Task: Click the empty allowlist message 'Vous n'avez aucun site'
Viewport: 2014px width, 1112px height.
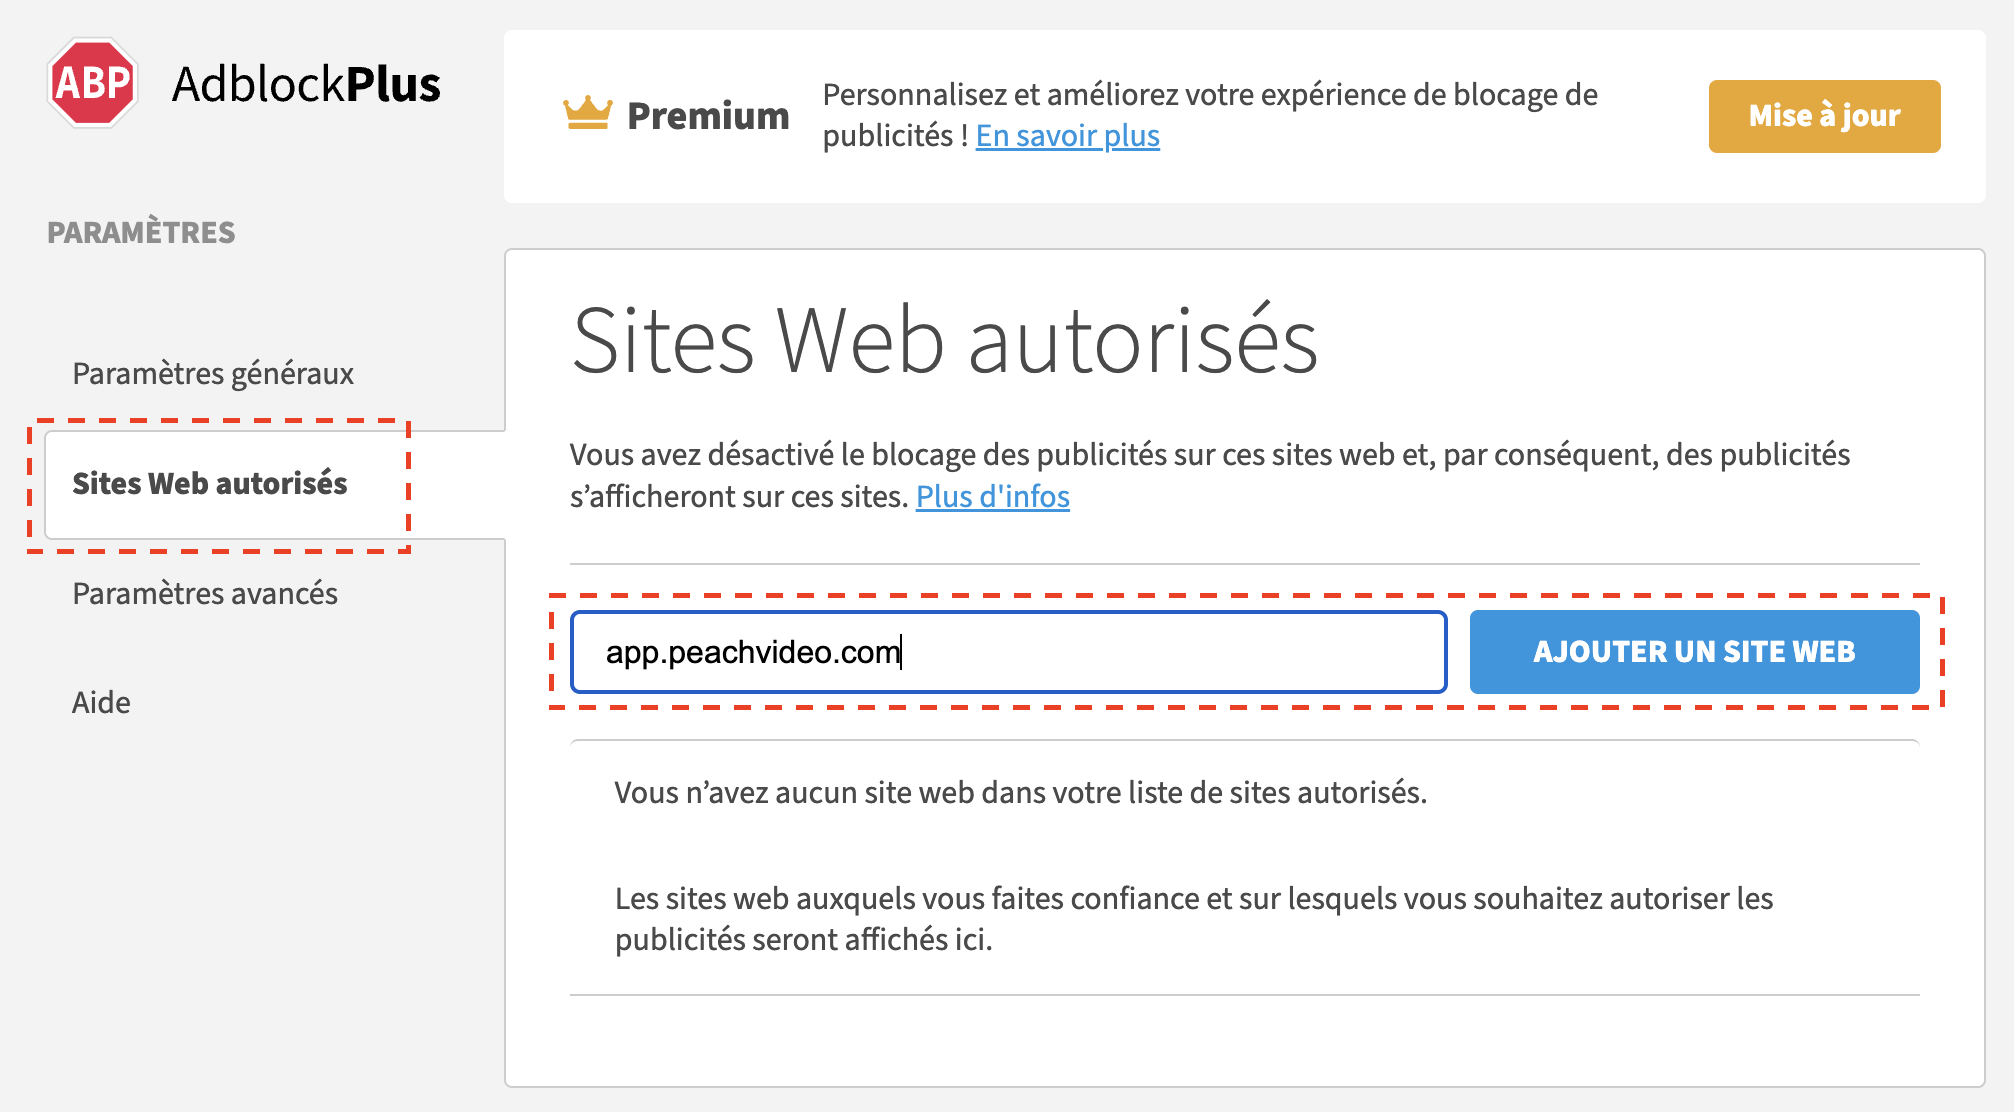Action: 1020,793
